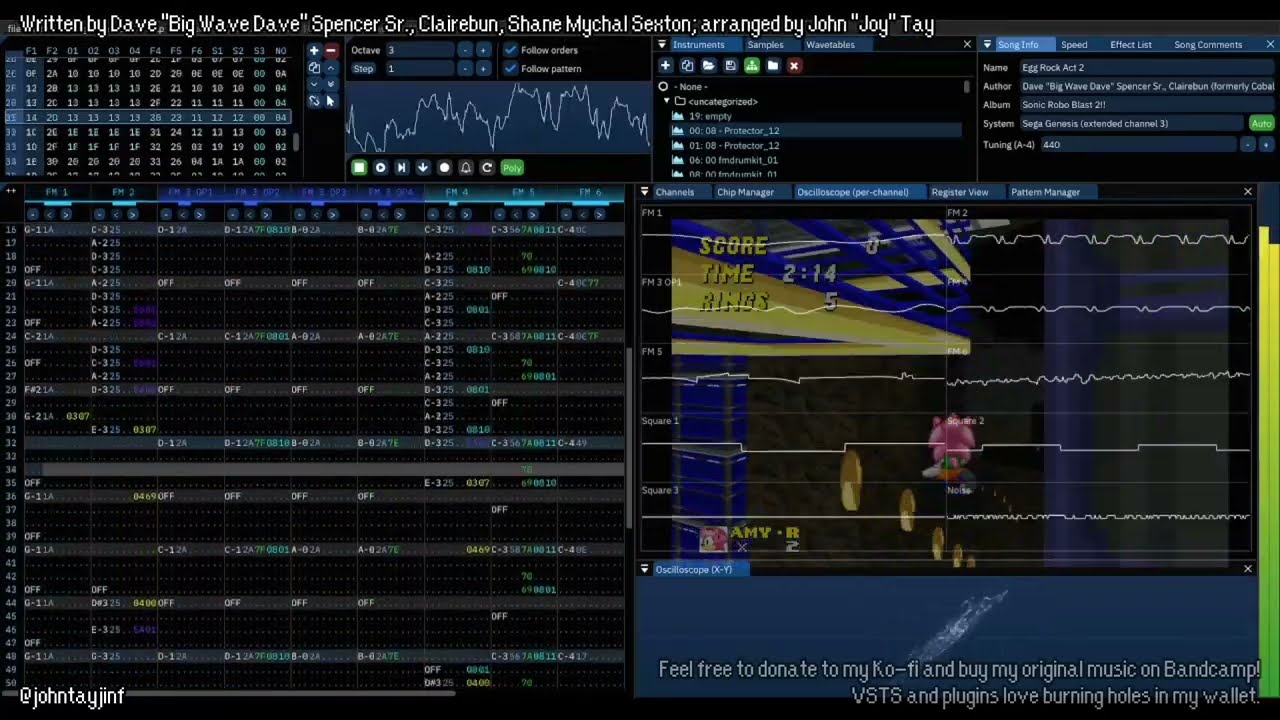This screenshot has height=720, width=1280.
Task: Toggle instrument folder tree view green icon
Action: pos(751,66)
